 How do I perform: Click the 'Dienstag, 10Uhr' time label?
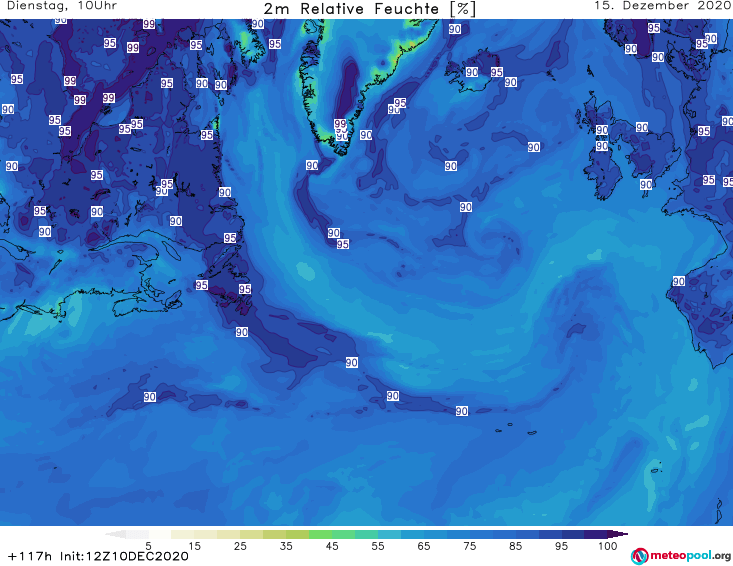(62, 6)
